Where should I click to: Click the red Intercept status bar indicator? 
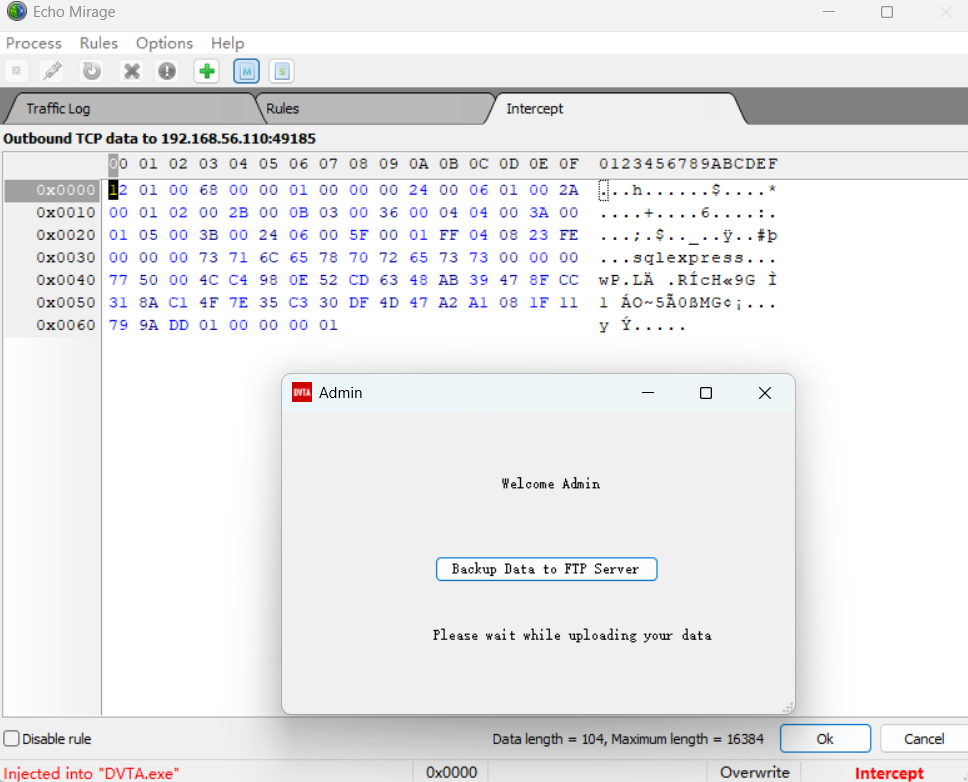889,773
